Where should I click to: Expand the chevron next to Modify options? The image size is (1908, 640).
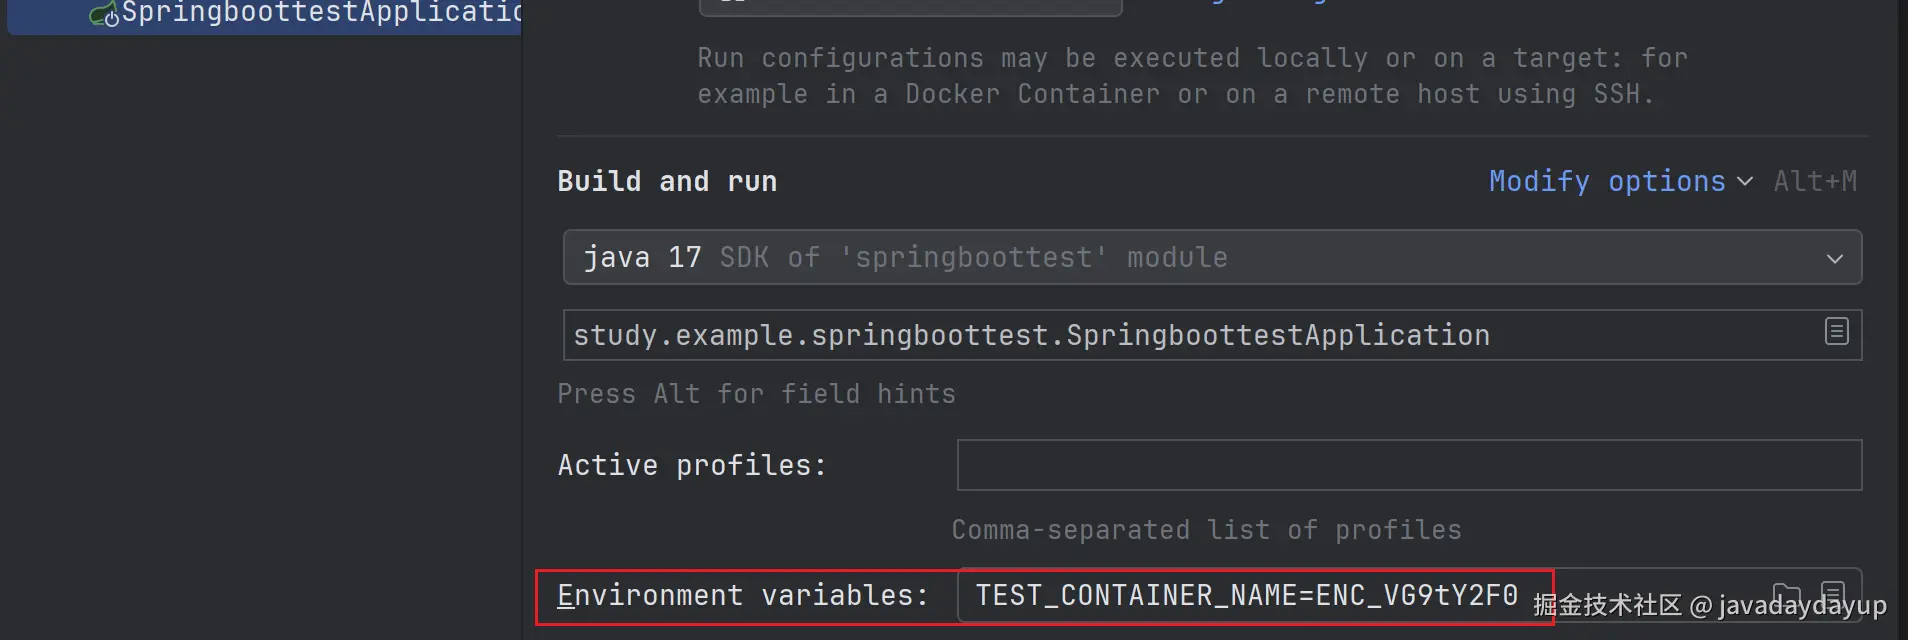[x=1745, y=182]
